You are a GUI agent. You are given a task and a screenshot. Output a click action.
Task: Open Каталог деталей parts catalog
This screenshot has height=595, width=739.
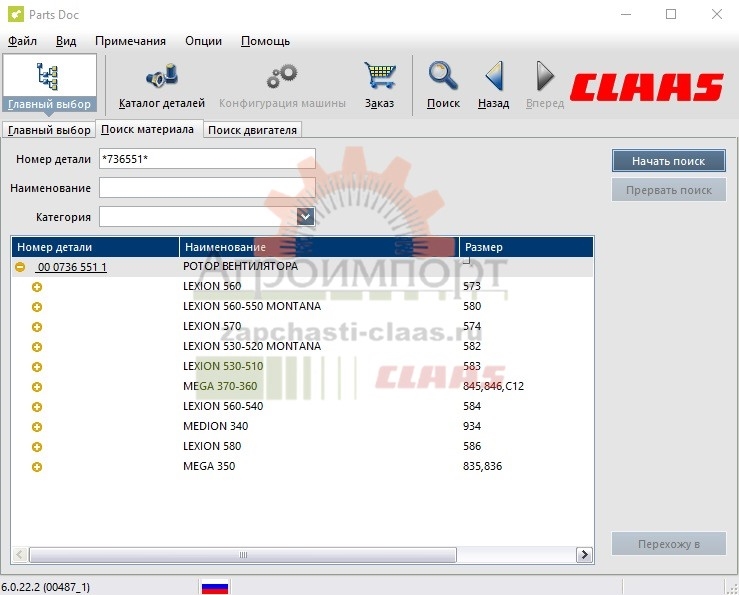(162, 85)
